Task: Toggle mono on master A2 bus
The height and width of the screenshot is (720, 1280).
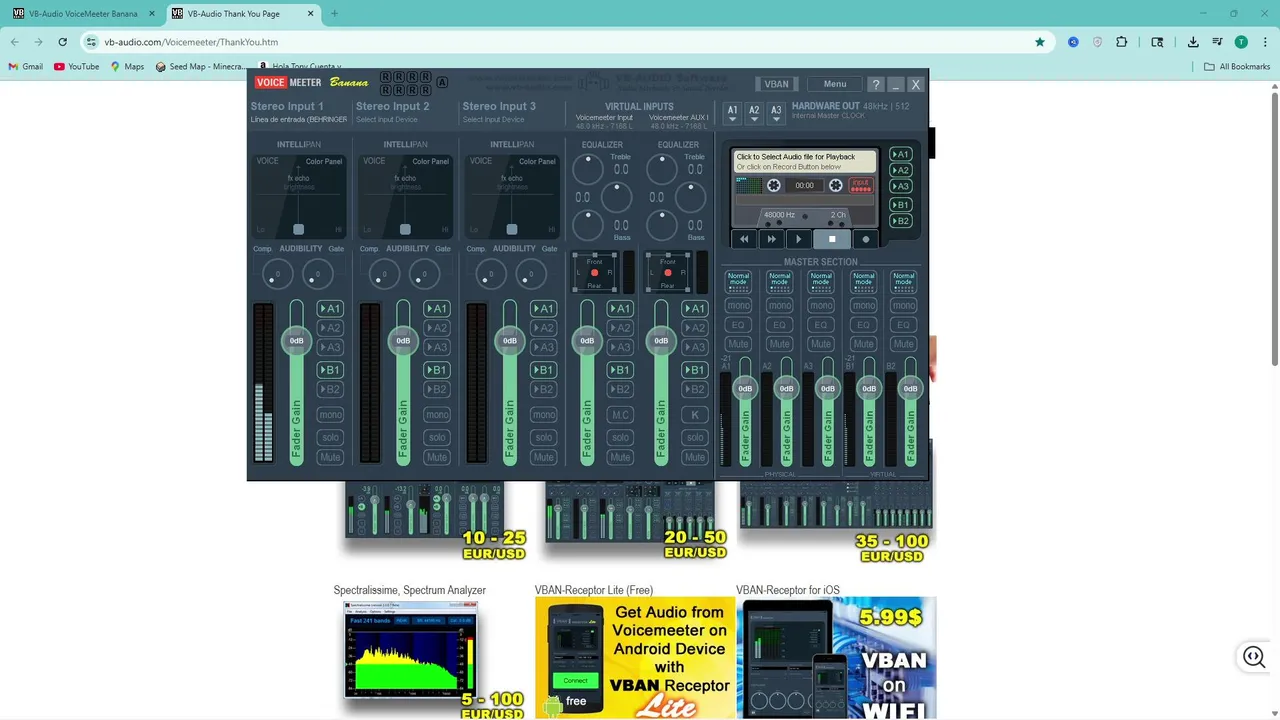Action: coord(779,306)
